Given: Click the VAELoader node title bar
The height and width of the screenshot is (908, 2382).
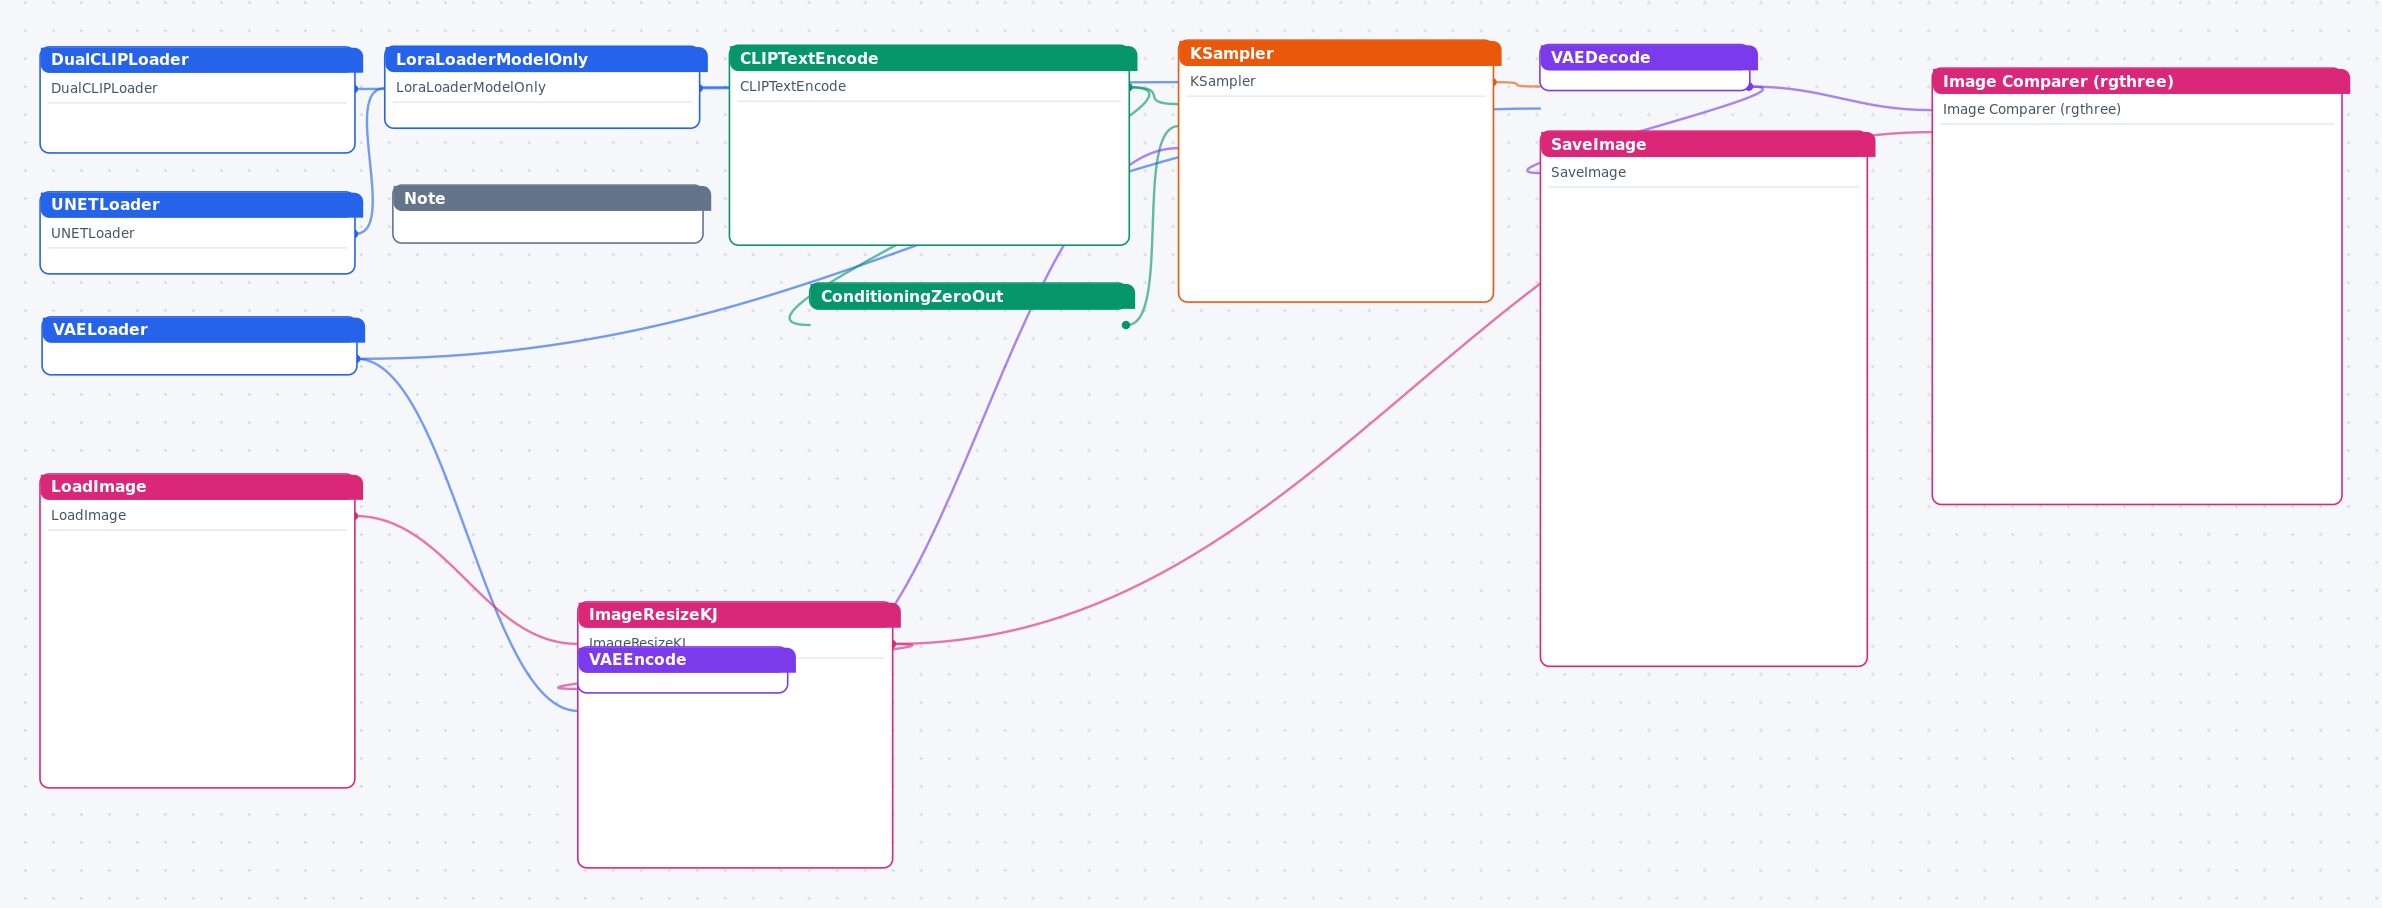Looking at the screenshot, I should (x=203, y=329).
